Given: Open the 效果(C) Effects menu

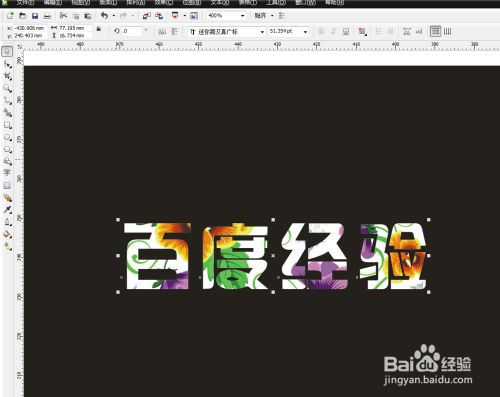Looking at the screenshot, I should point(164,3).
